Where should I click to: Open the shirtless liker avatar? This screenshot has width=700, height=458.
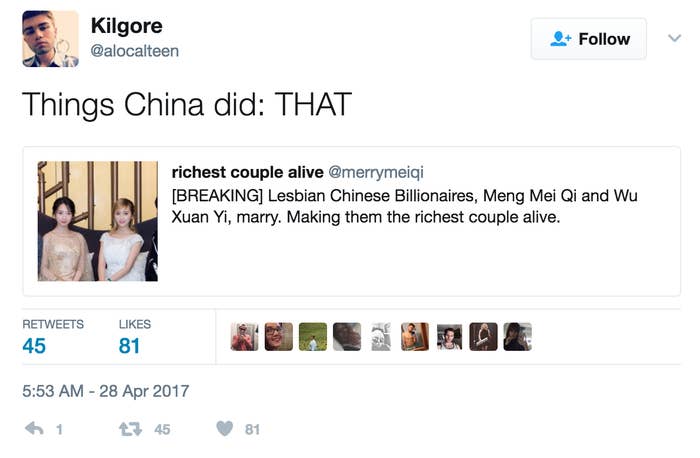click(415, 337)
